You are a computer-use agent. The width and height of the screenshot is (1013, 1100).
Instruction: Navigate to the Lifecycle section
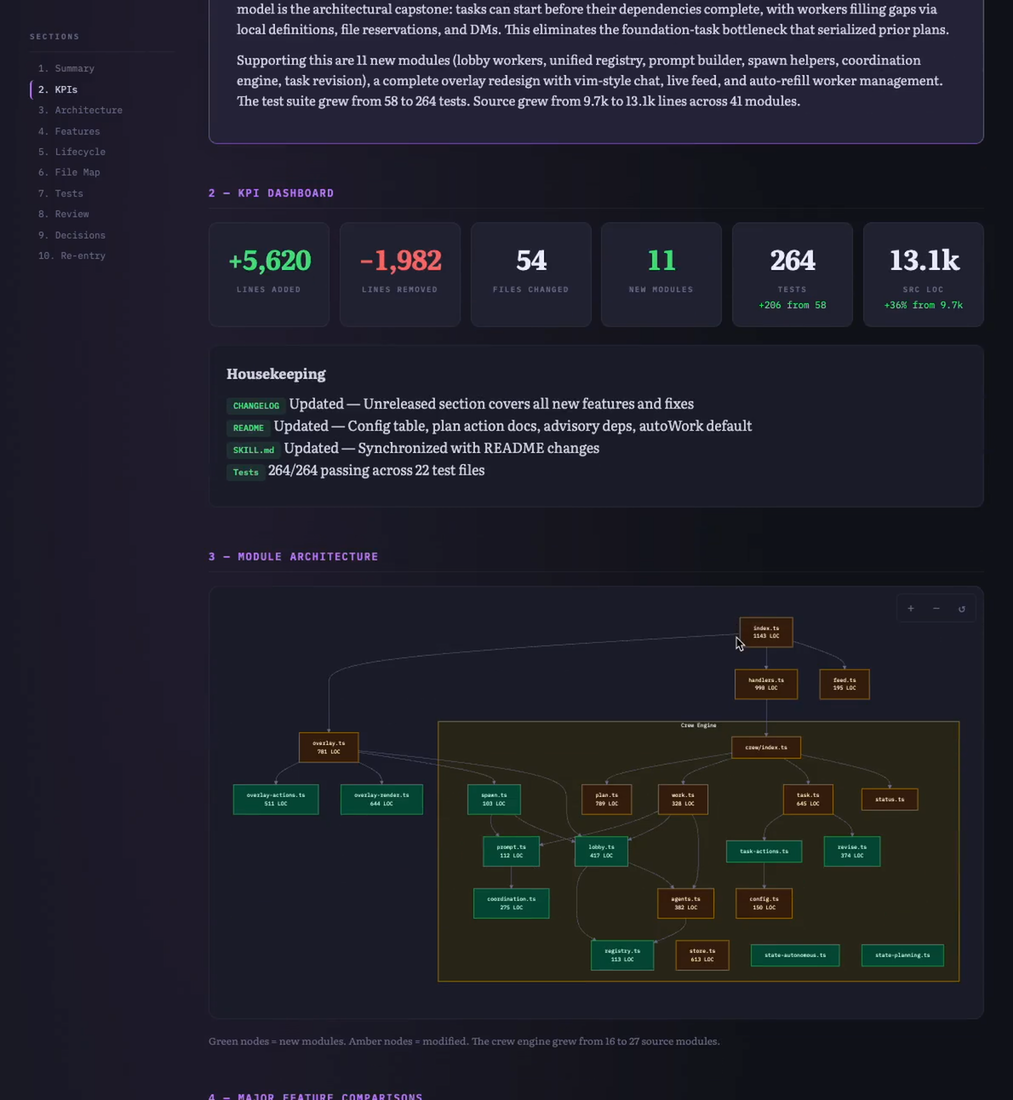click(x=72, y=152)
